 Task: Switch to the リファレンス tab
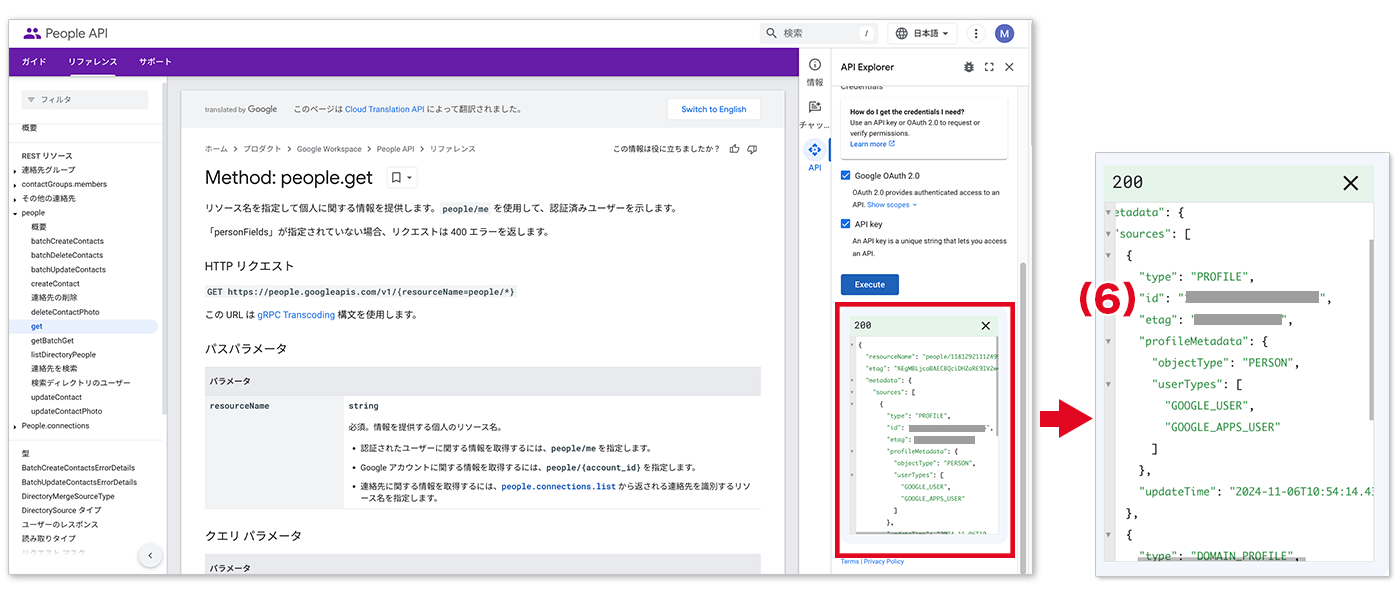tap(93, 62)
